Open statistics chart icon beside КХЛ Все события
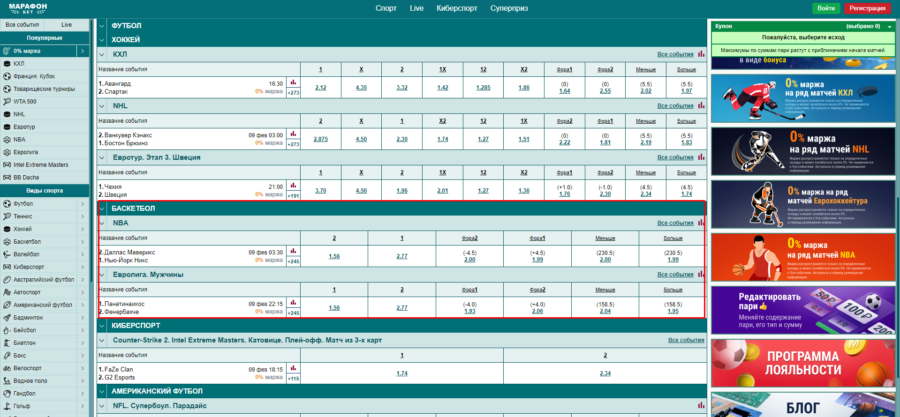This screenshot has width=900, height=417. tap(700, 53)
